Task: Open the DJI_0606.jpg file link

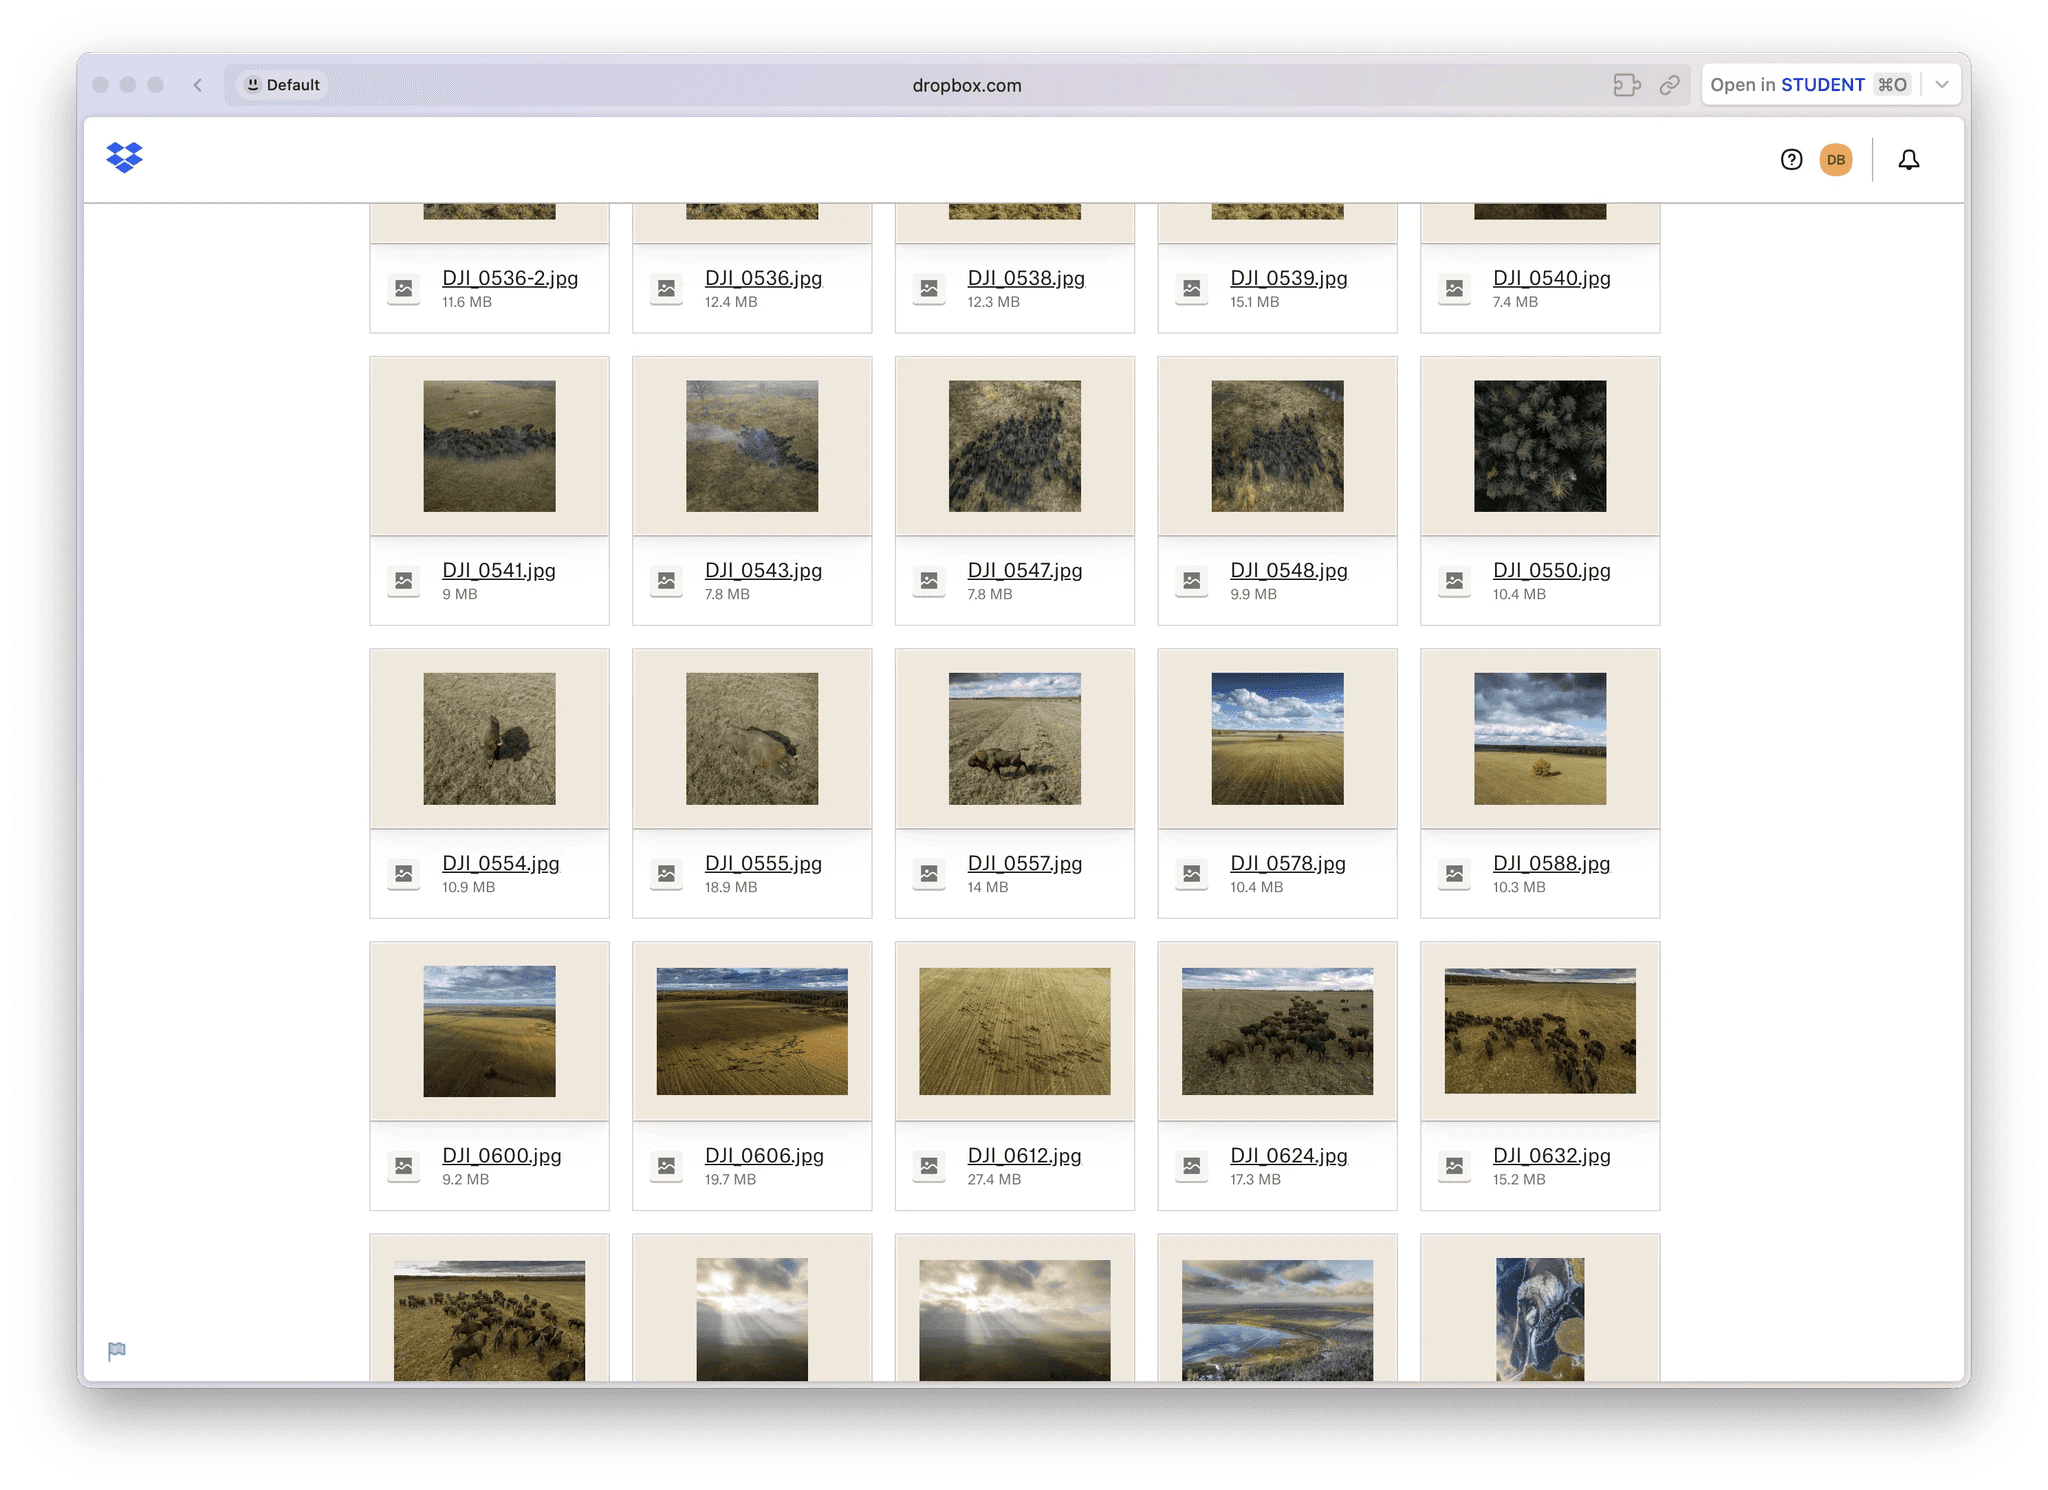Action: [764, 1156]
